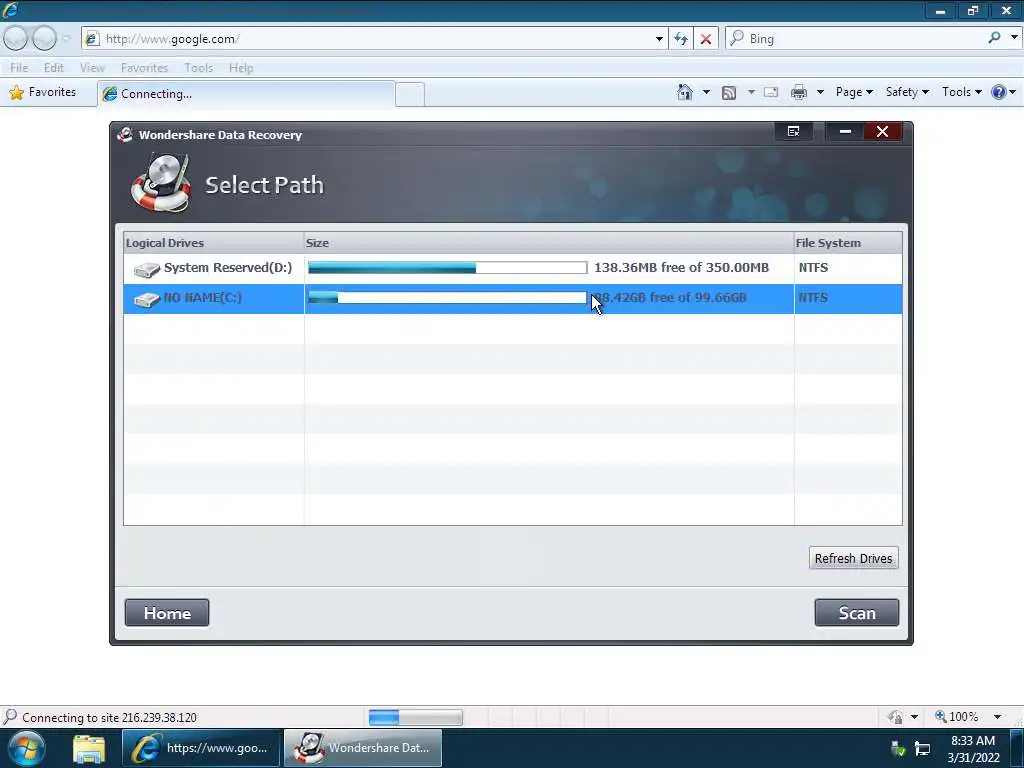The image size is (1024, 768).
Task: Click the Print icon
Action: pyautogui.click(x=799, y=92)
